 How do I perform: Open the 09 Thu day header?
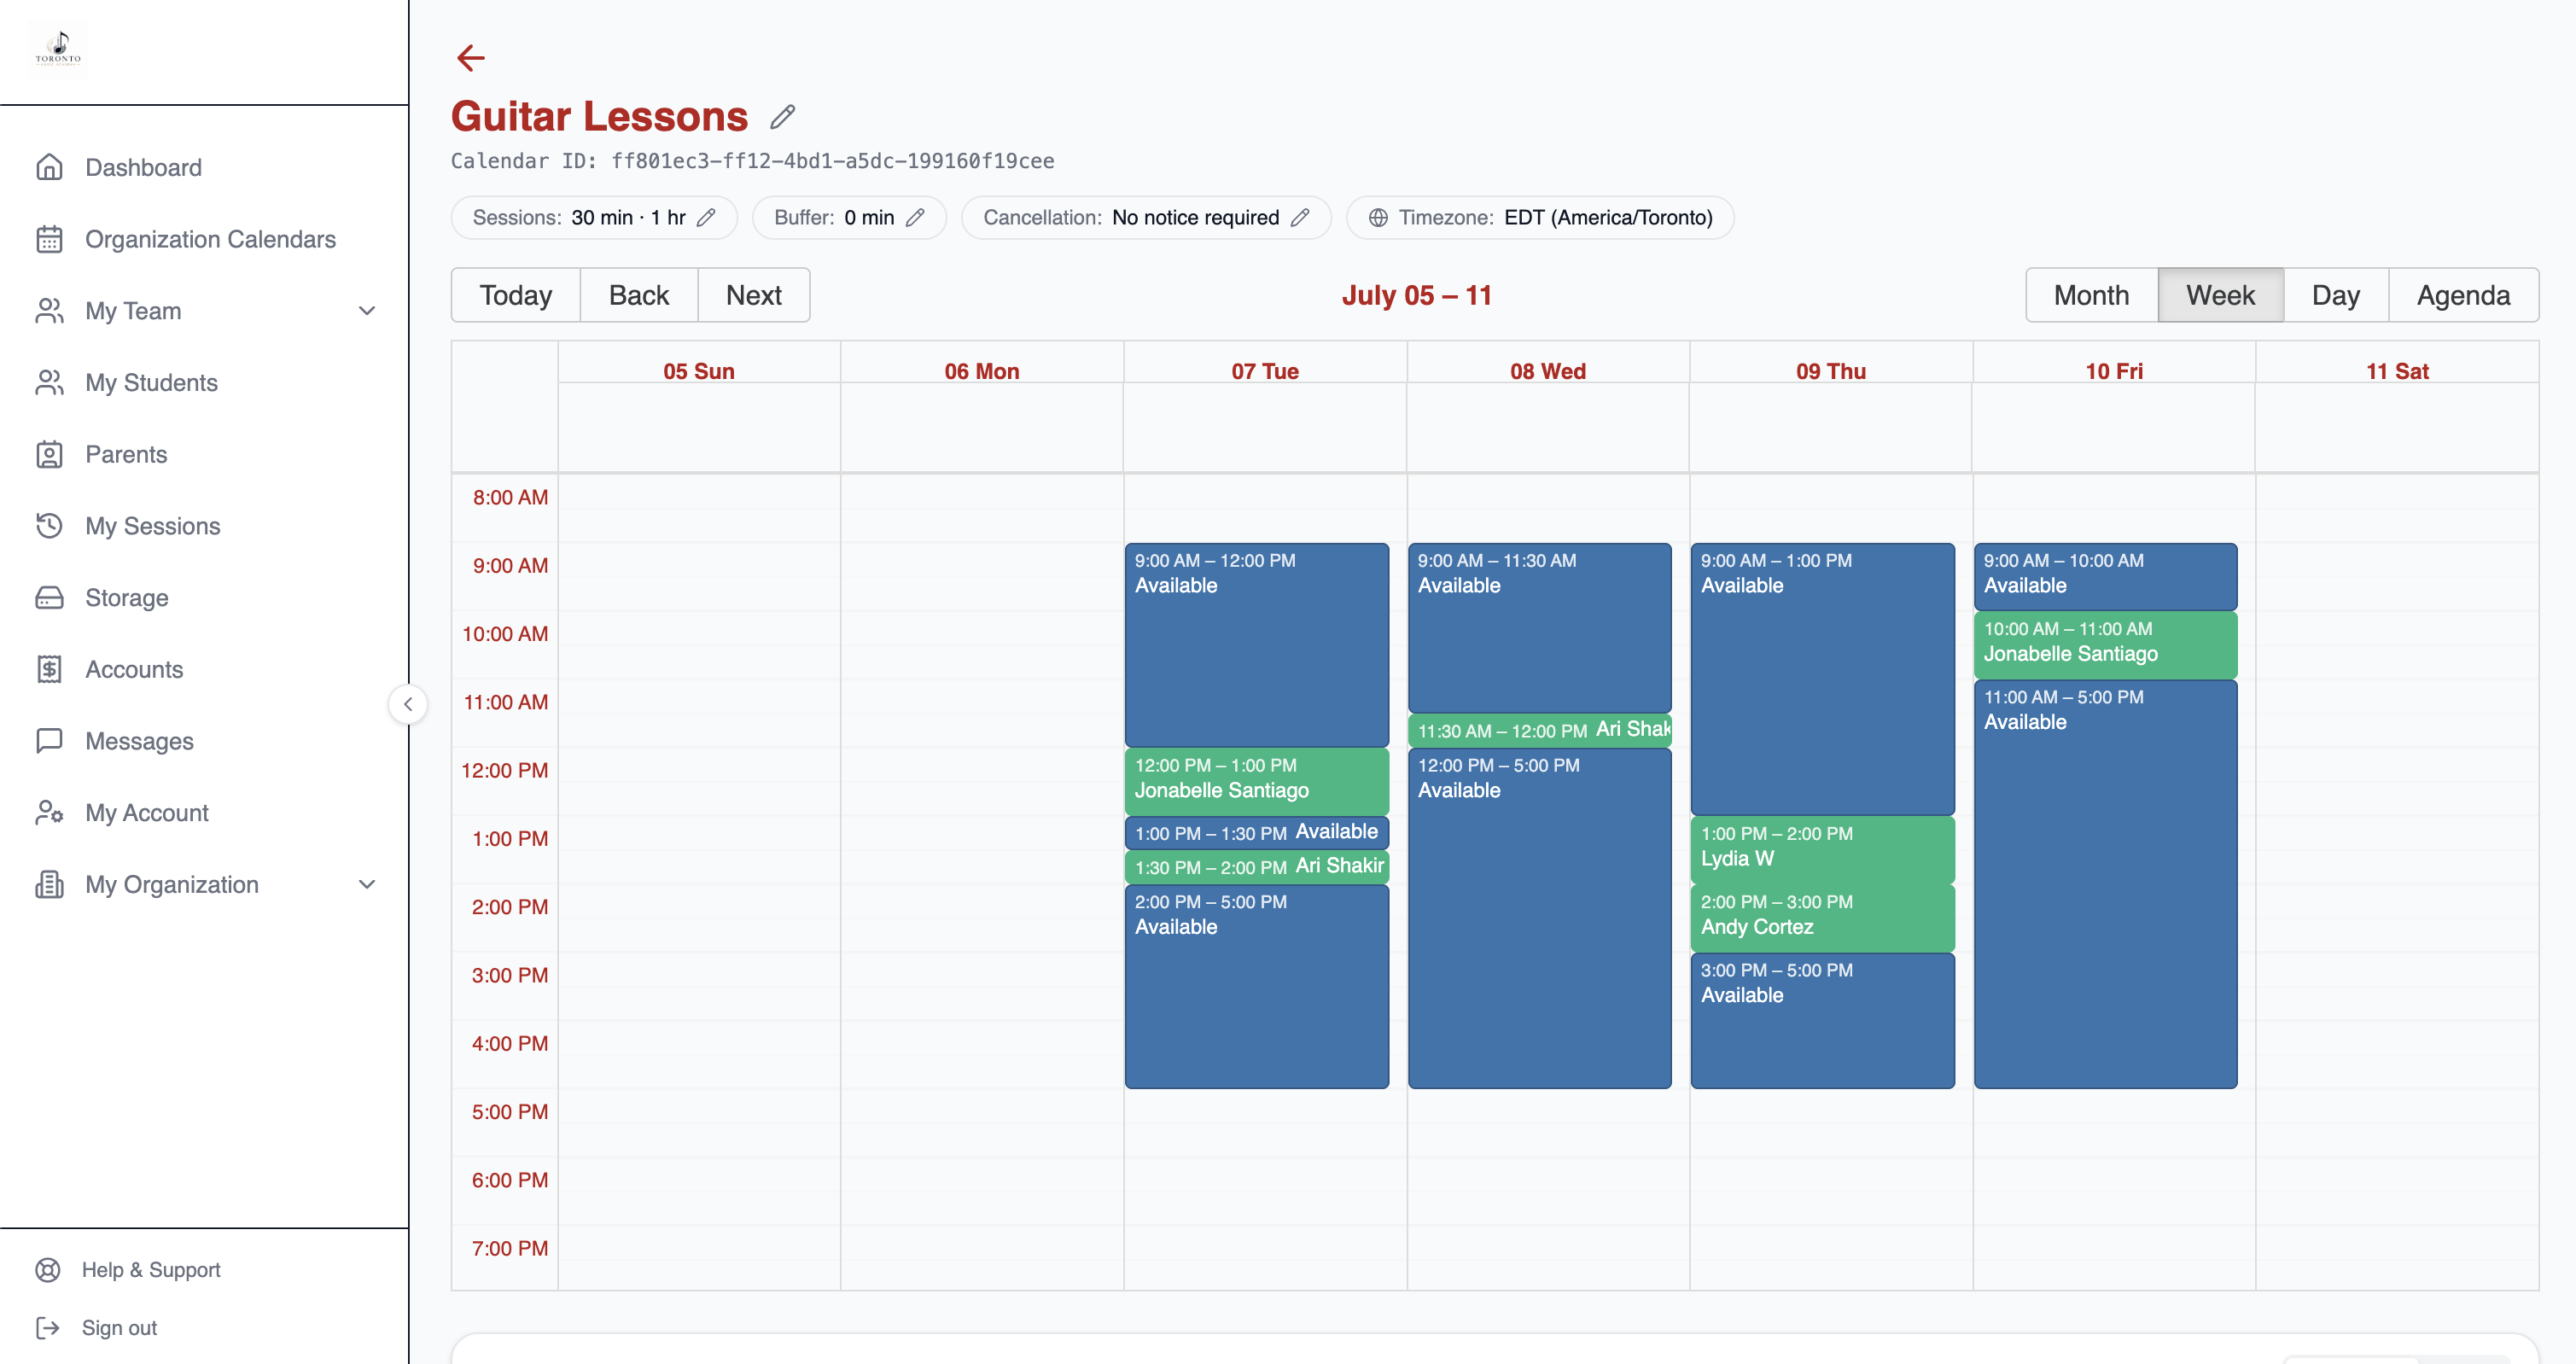(x=1830, y=371)
